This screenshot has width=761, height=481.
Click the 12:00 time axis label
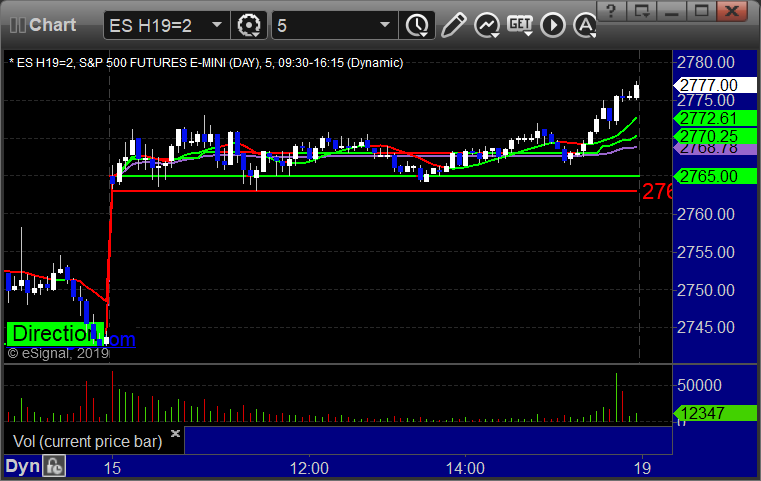tap(309, 467)
